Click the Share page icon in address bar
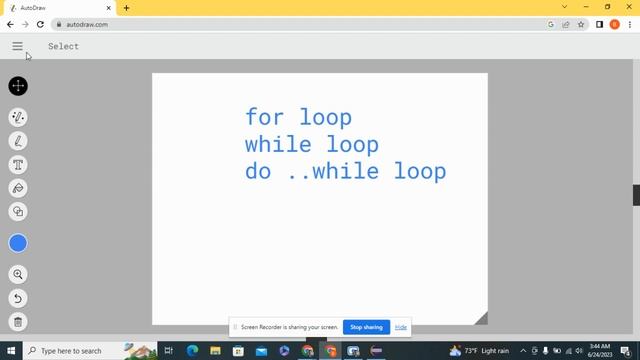The height and width of the screenshot is (360, 640). pos(566,24)
